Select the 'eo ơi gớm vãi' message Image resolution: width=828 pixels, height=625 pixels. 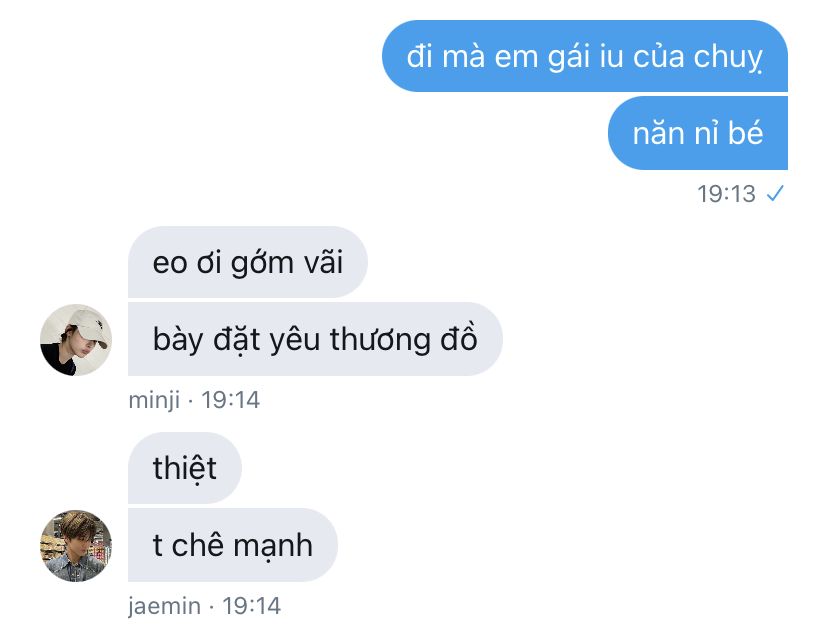coord(248,262)
